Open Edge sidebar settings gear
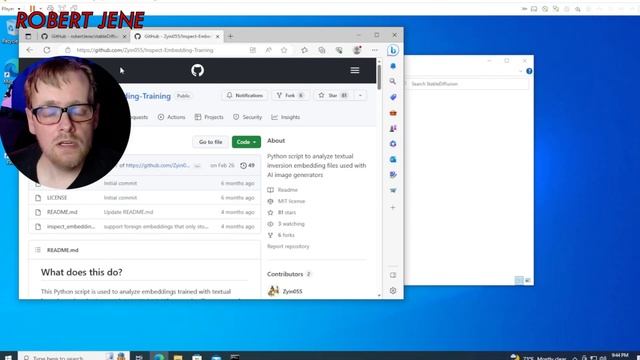Image resolution: width=640 pixels, height=360 pixels. coord(393,291)
